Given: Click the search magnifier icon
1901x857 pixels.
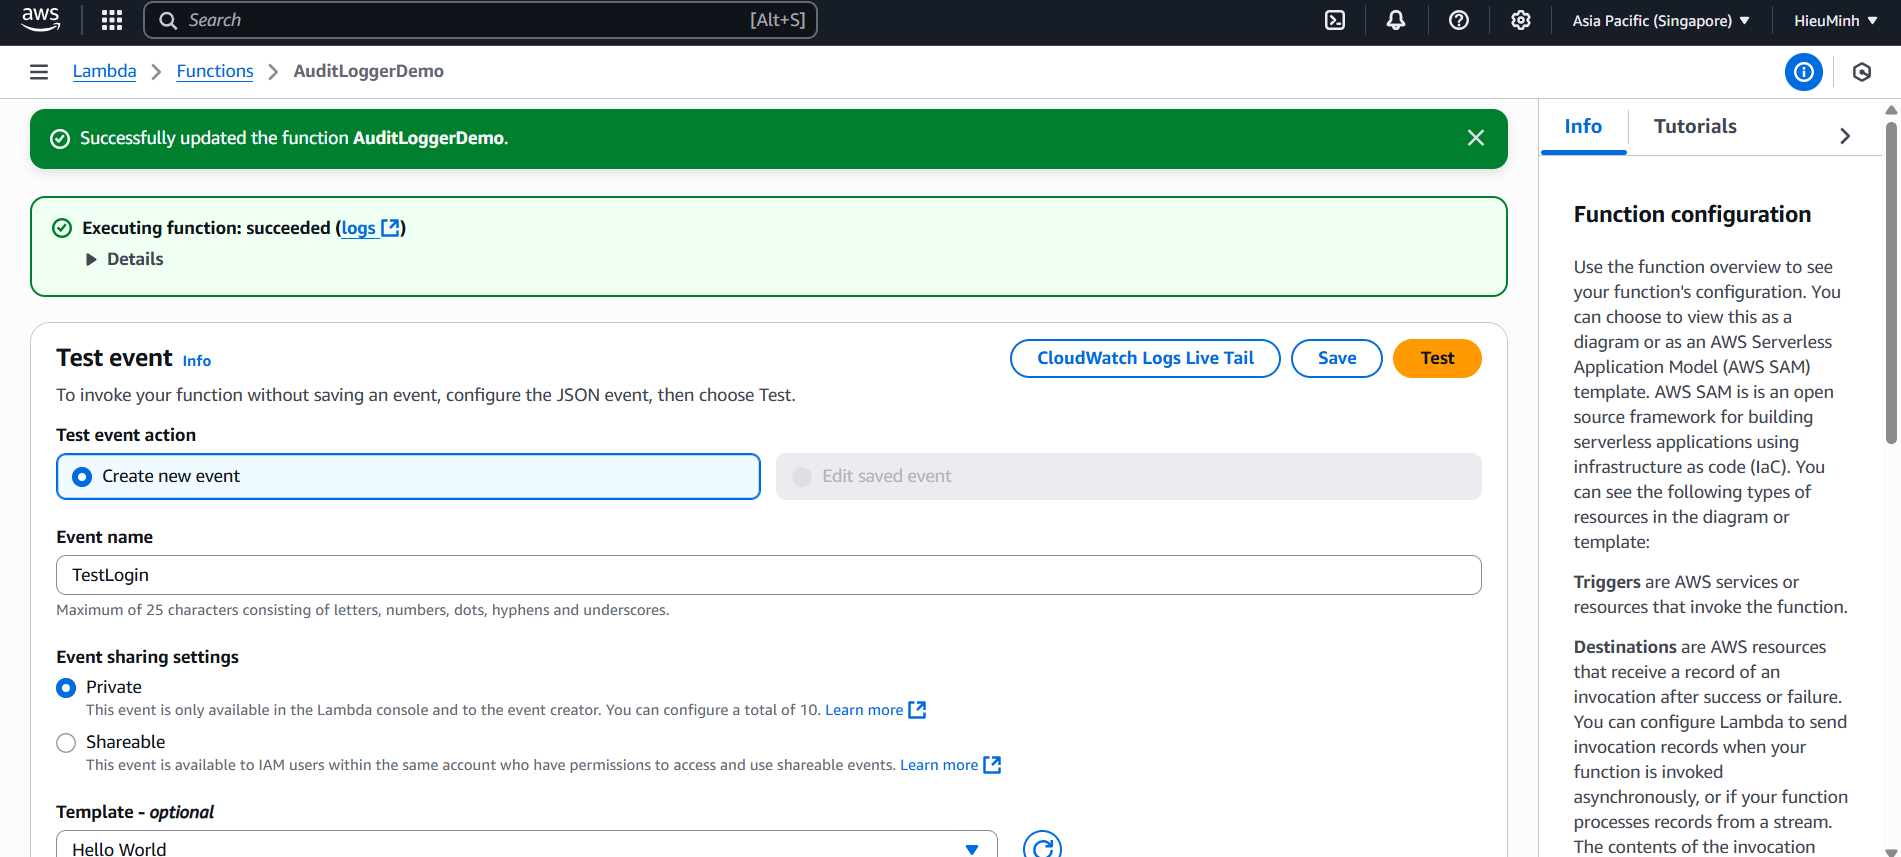Looking at the screenshot, I should pyautogui.click(x=168, y=20).
